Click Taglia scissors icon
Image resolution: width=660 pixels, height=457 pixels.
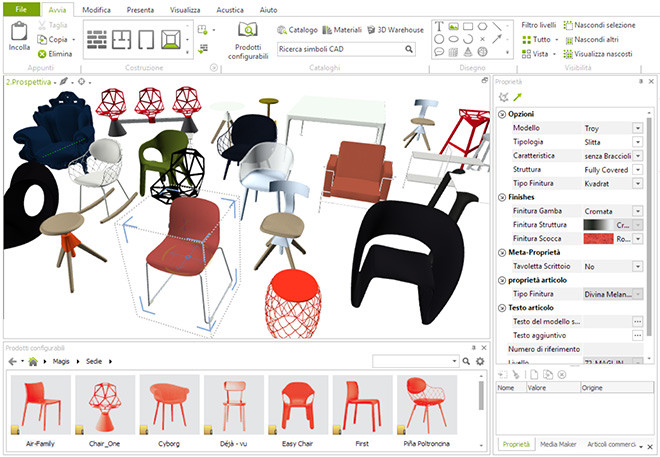click(x=42, y=25)
